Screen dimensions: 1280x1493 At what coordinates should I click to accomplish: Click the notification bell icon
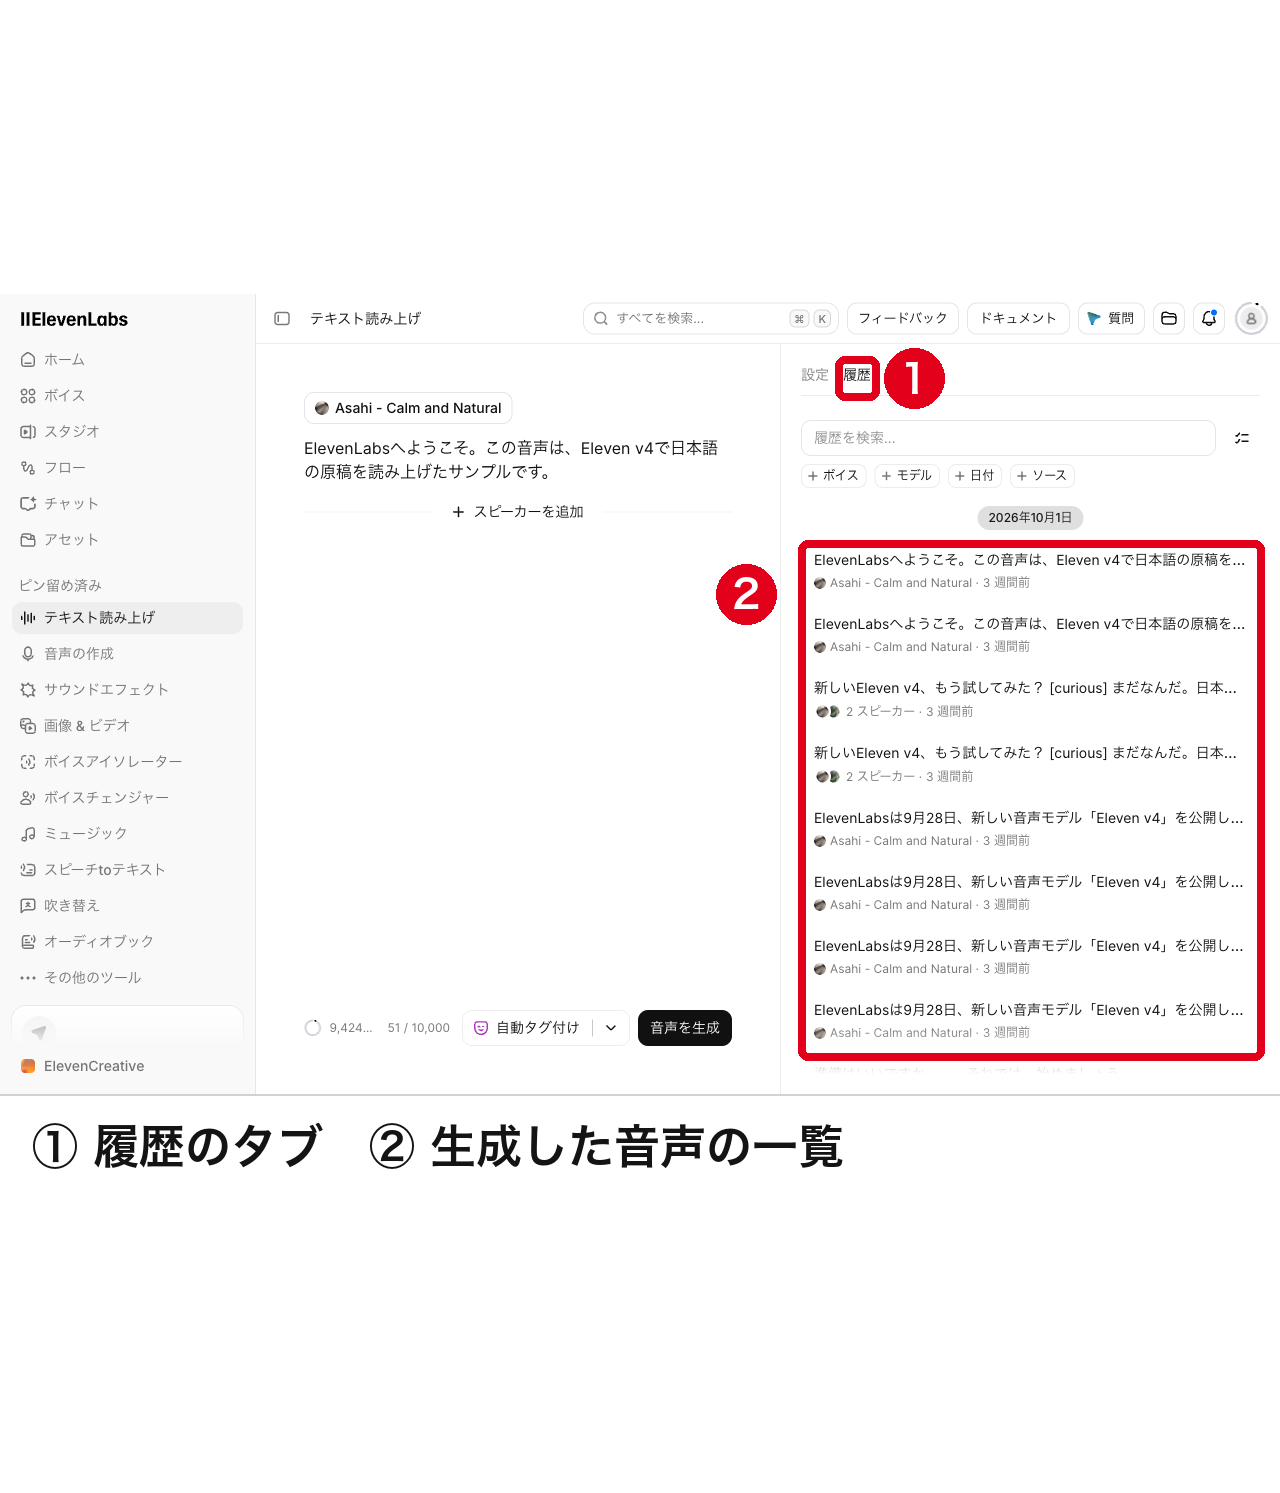[1209, 319]
